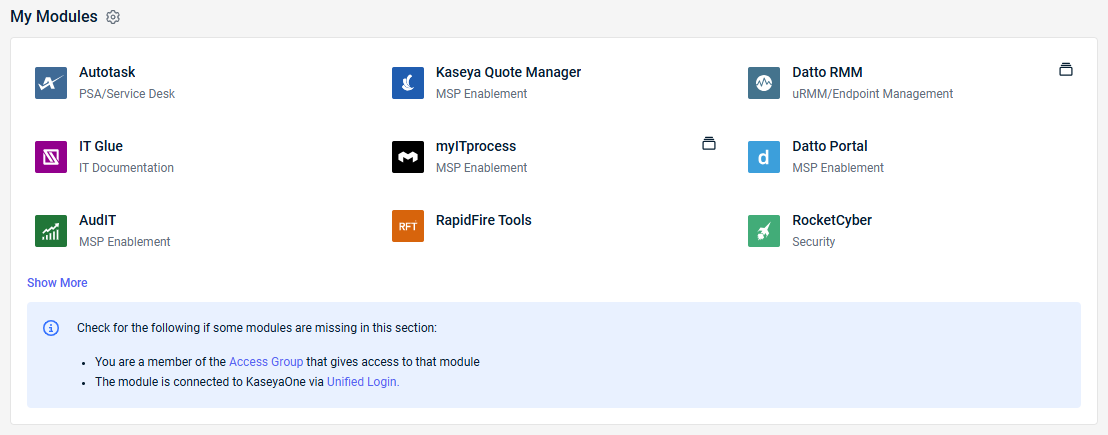
Task: Click the My Modules heading
Action: pyautogui.click(x=54, y=17)
